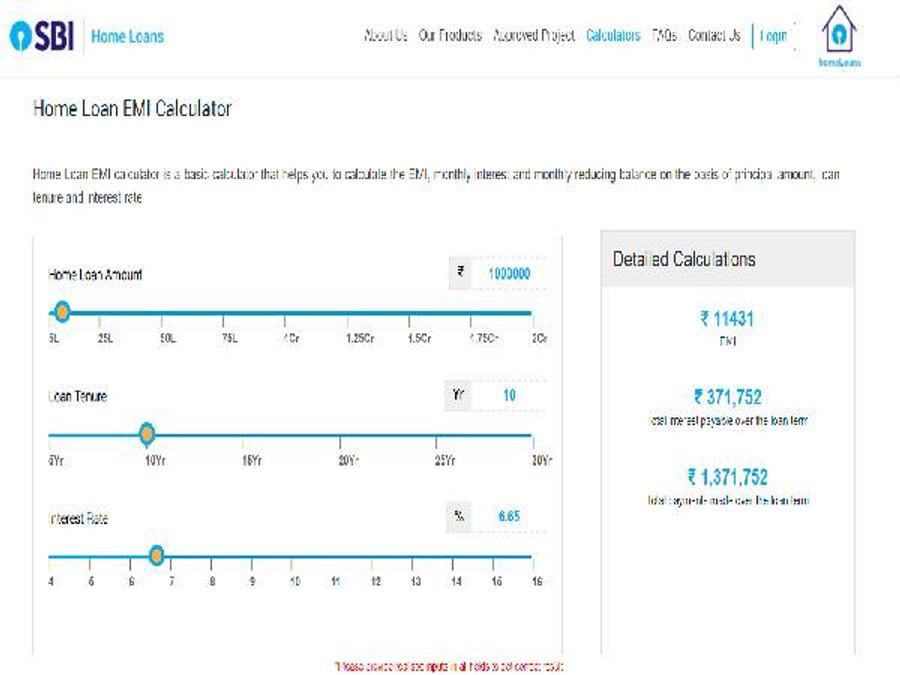
Task: Click the Home Loan EMI Calculator heading
Action: [132, 108]
